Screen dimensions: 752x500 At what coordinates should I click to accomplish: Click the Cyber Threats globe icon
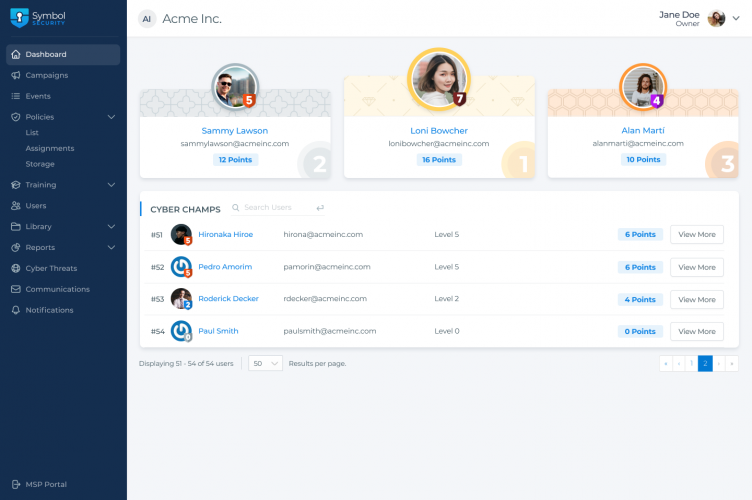click(x=16, y=268)
